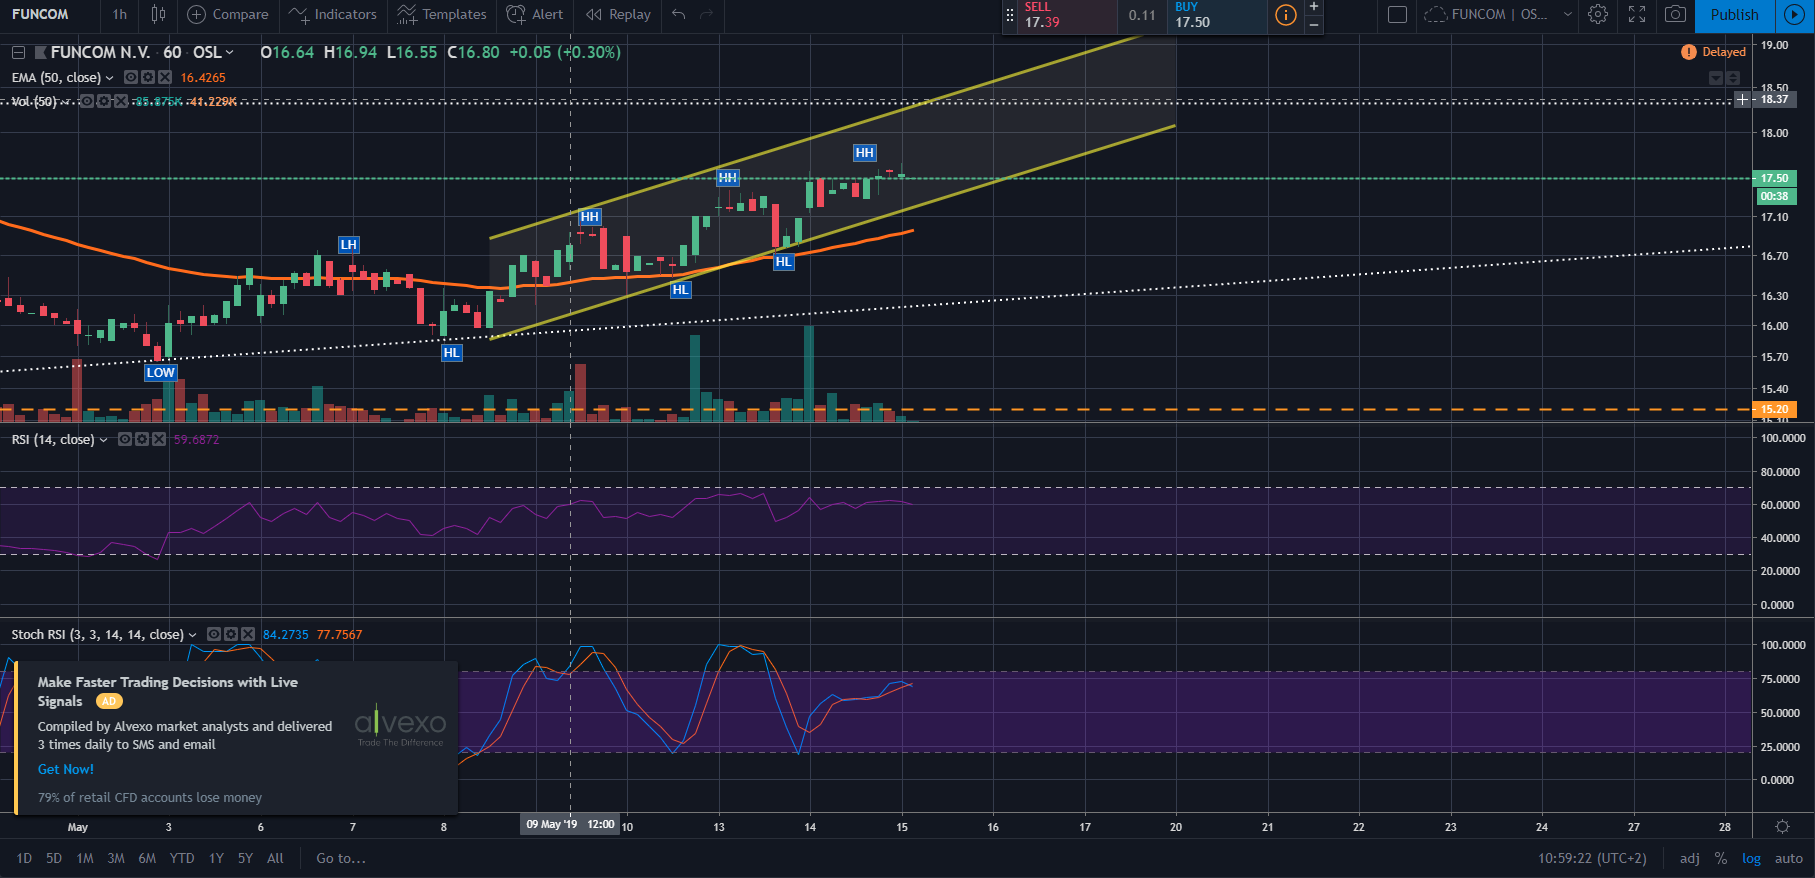Toggle fullscreen mode
This screenshot has width=1815, height=878.
[1637, 14]
